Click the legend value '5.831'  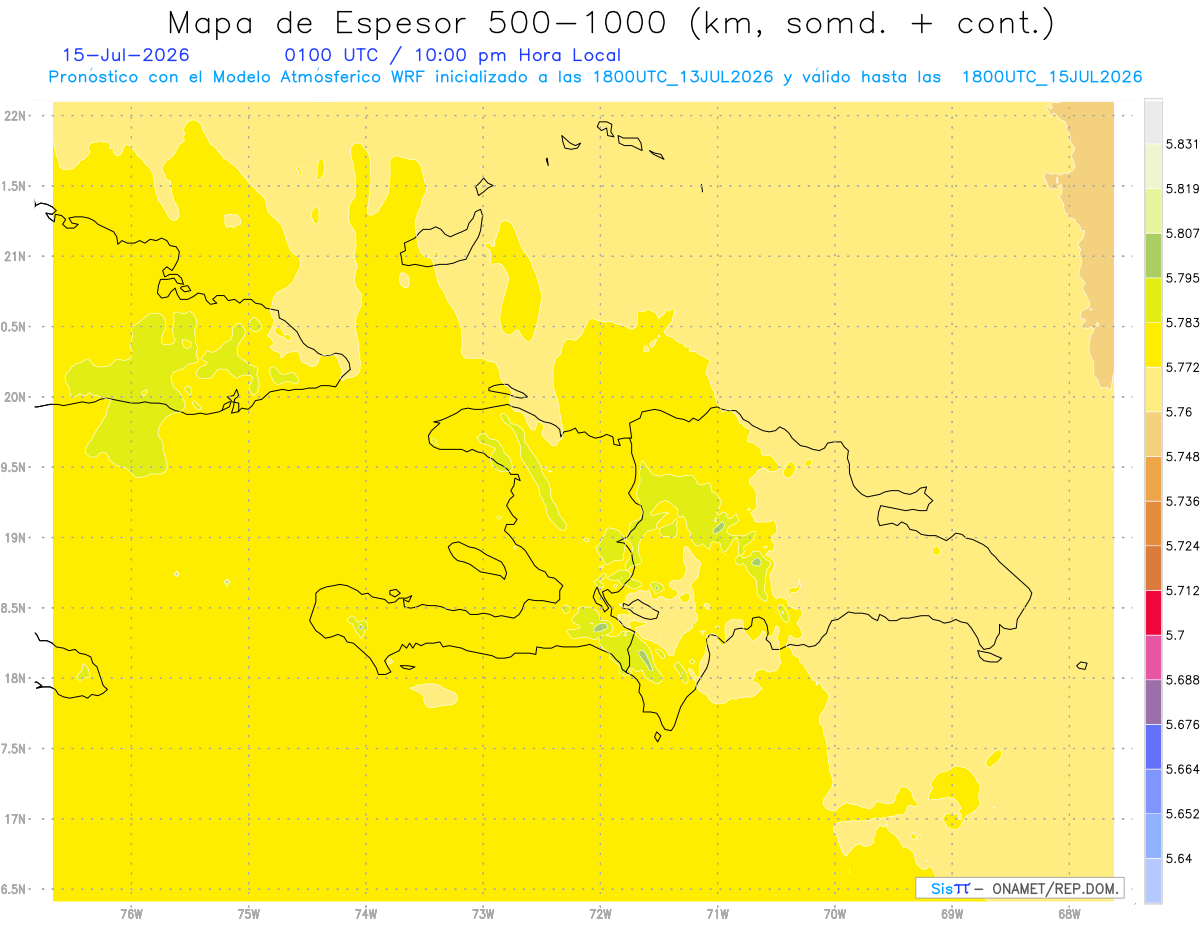1182,144
